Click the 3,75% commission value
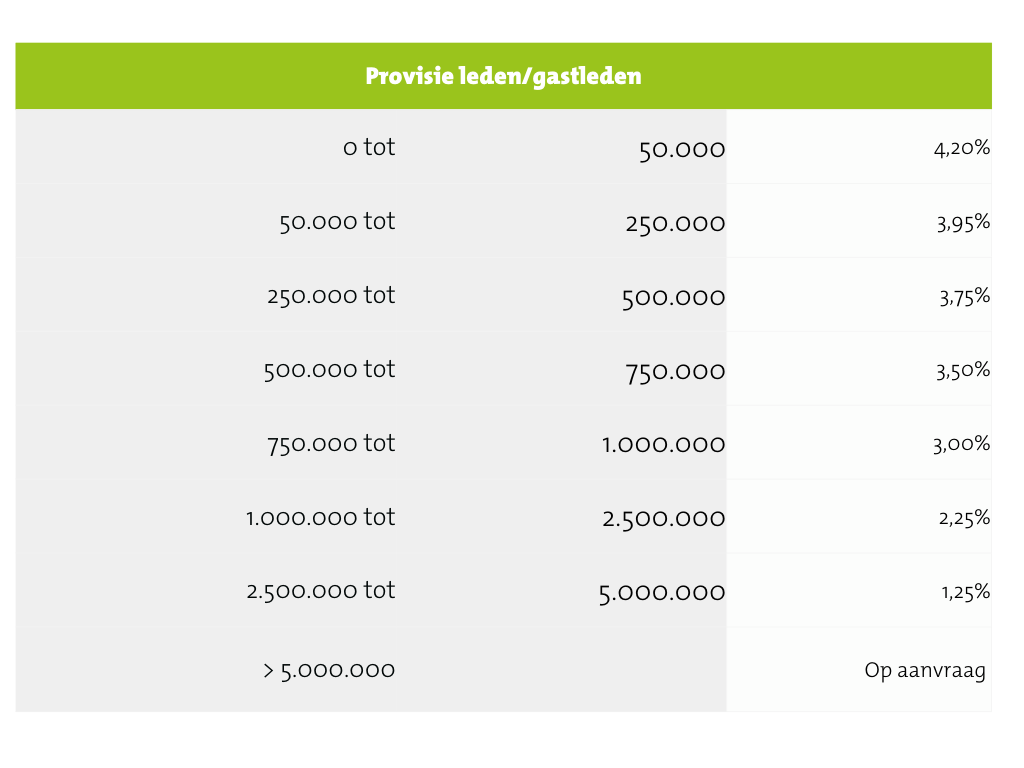 pos(963,297)
